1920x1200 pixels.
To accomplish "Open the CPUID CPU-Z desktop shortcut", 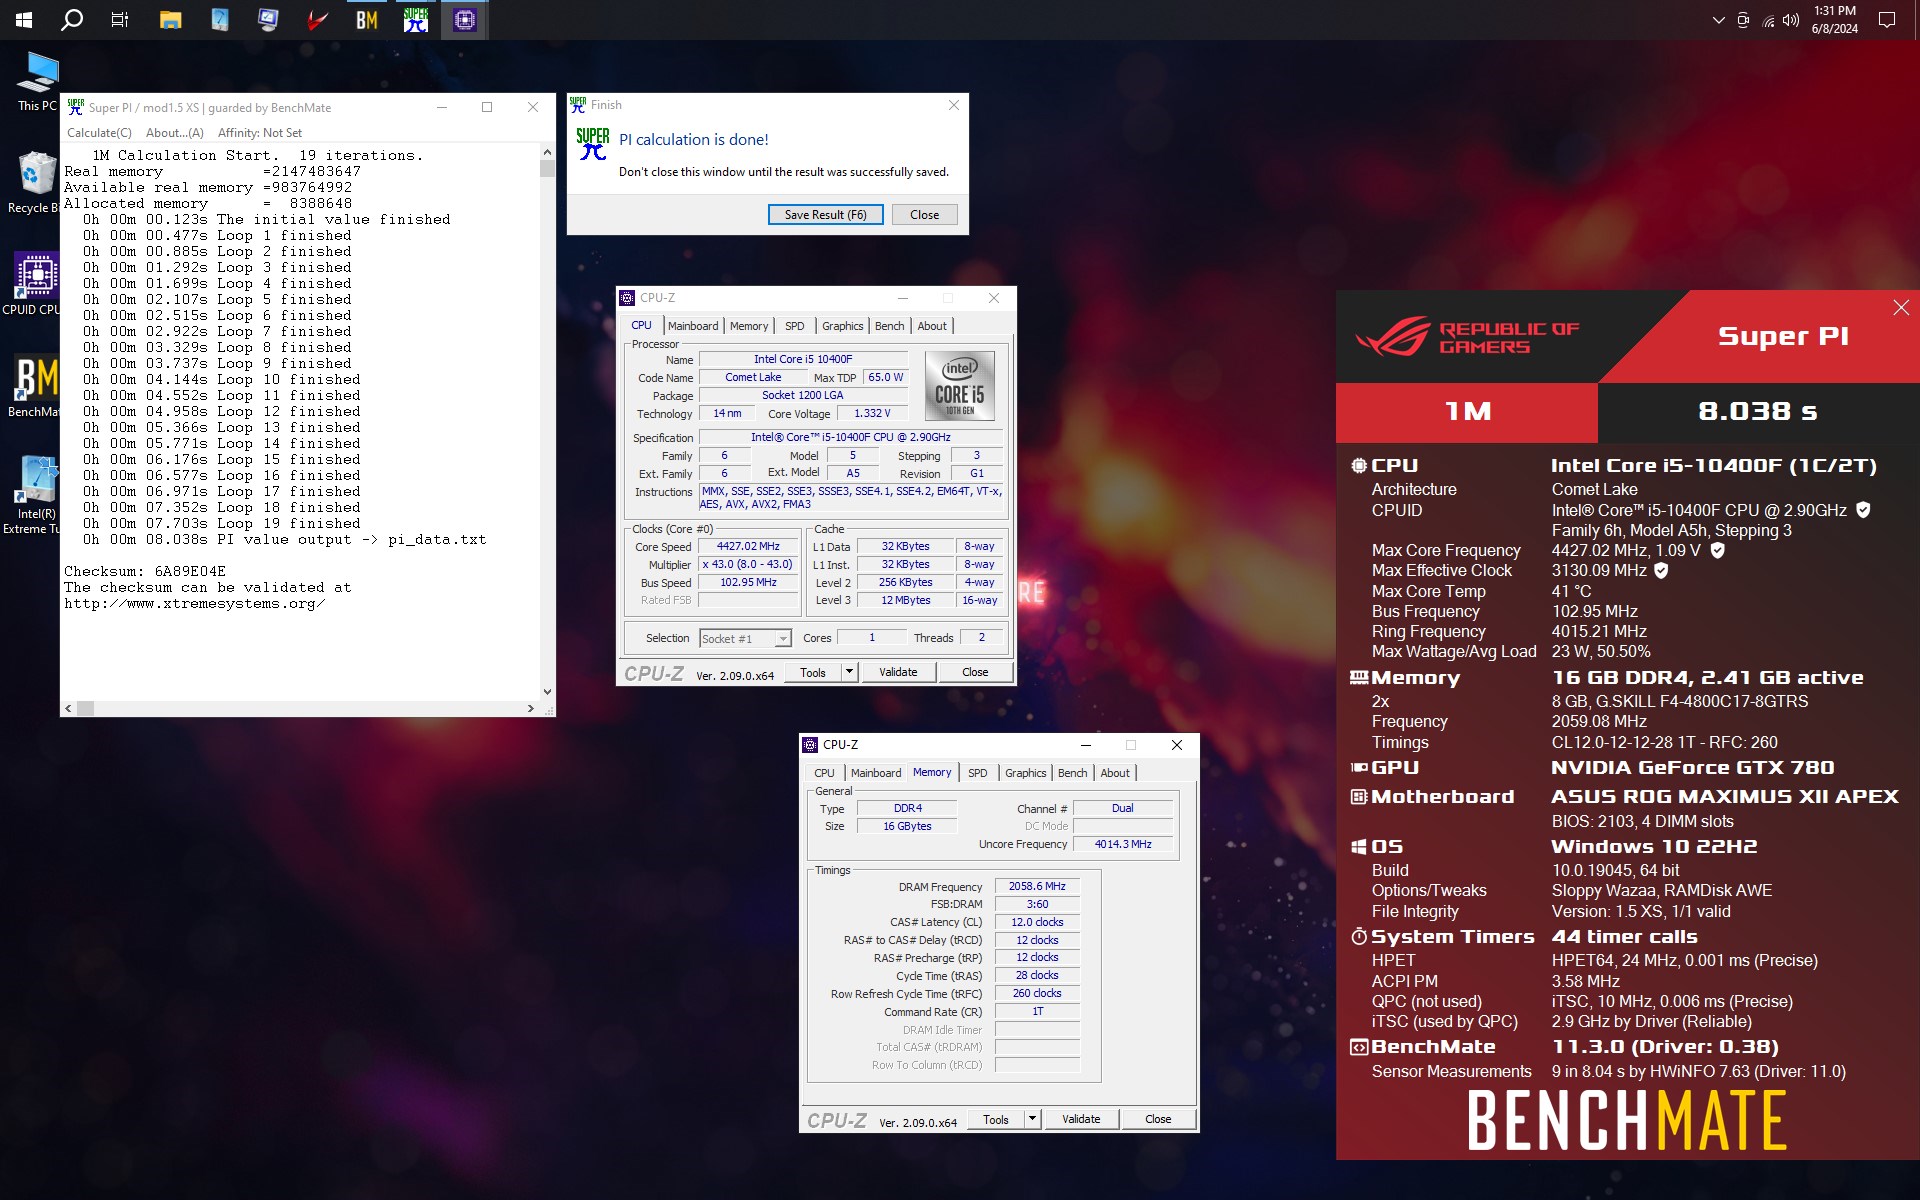I will click(35, 284).
